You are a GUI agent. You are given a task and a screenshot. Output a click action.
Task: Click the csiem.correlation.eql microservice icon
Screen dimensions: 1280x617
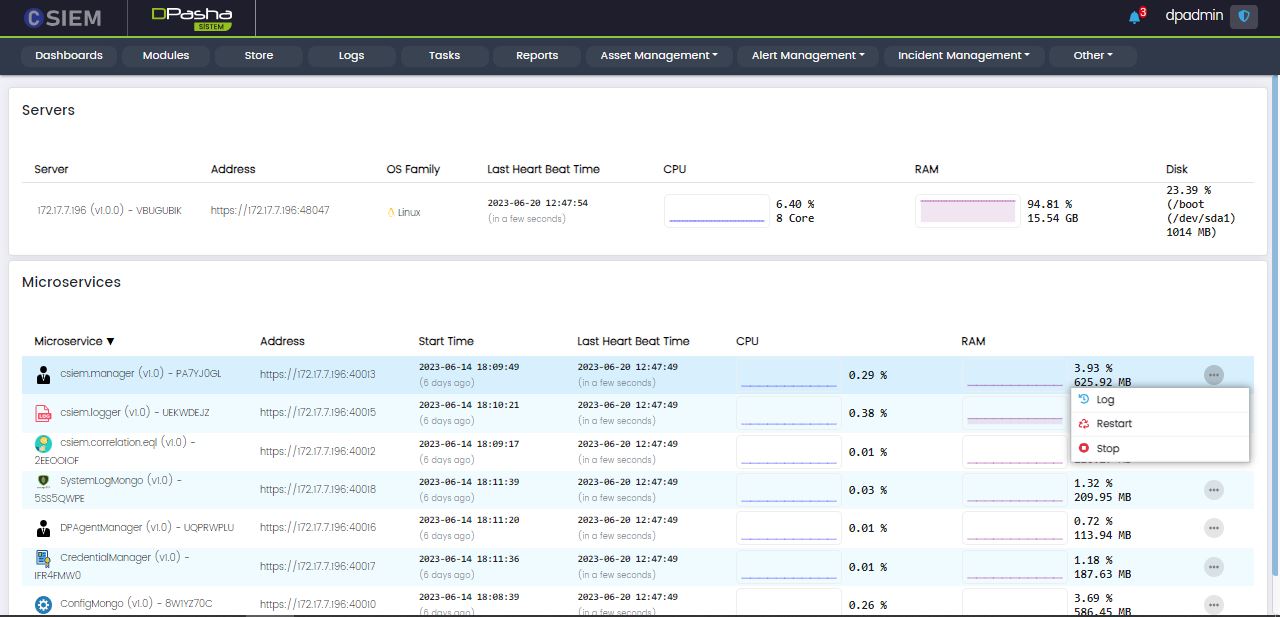[43, 443]
